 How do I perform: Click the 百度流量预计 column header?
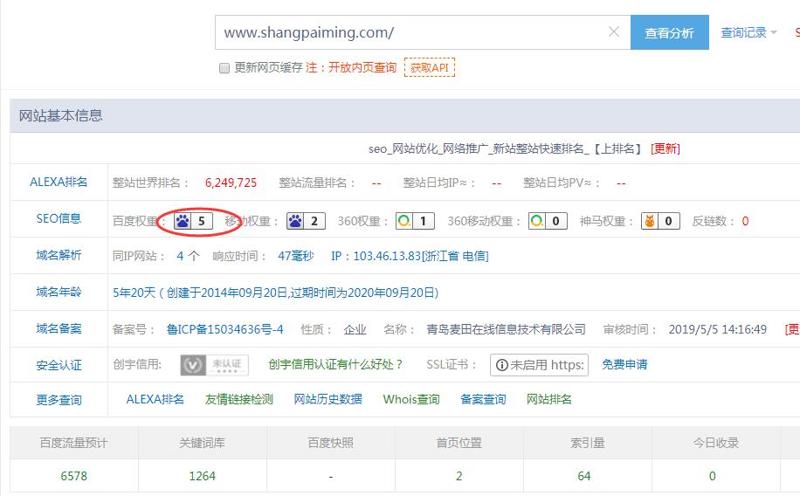coord(74,442)
